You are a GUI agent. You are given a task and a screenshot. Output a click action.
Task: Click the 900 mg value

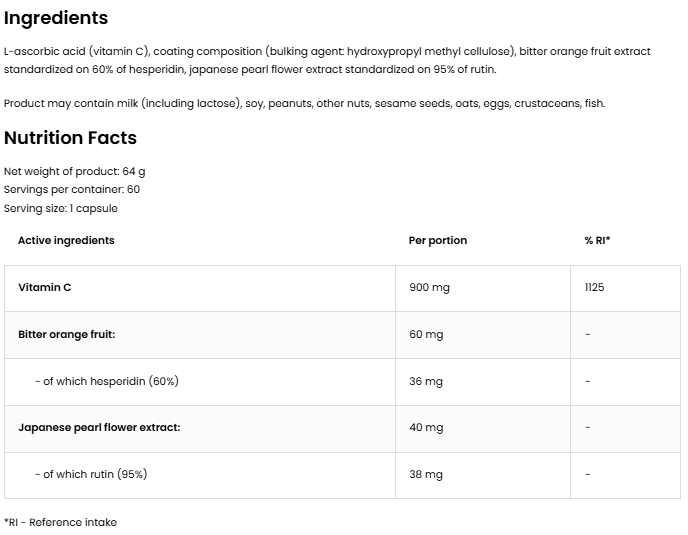point(429,288)
